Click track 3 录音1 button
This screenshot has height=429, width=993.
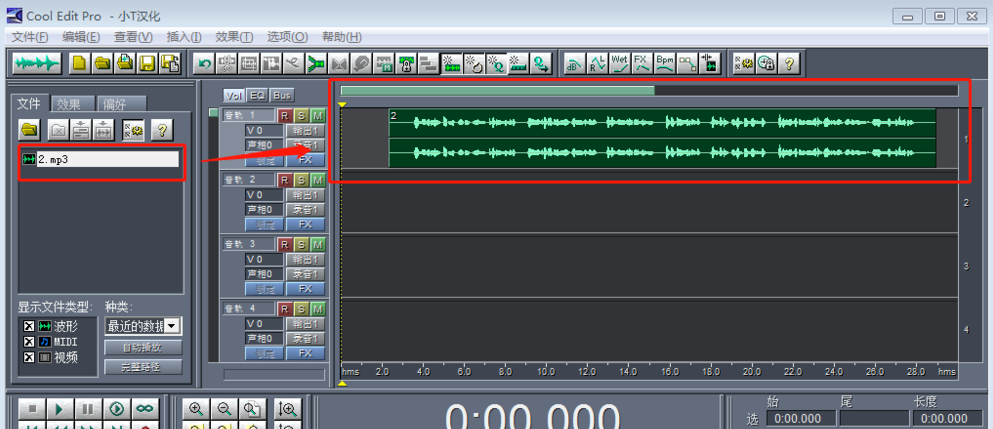click(305, 274)
